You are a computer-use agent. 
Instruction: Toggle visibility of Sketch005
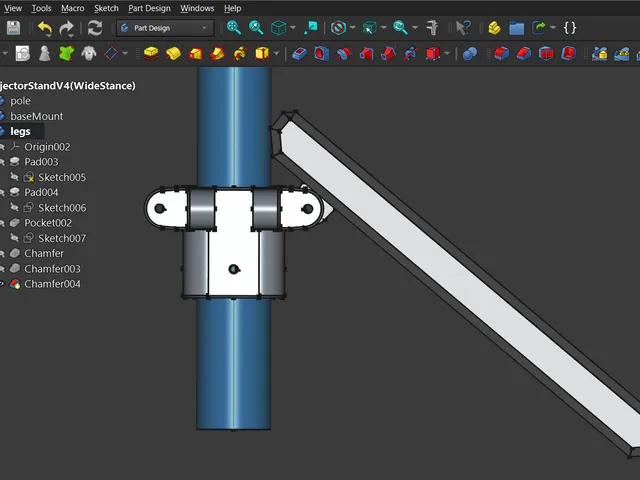pos(15,177)
